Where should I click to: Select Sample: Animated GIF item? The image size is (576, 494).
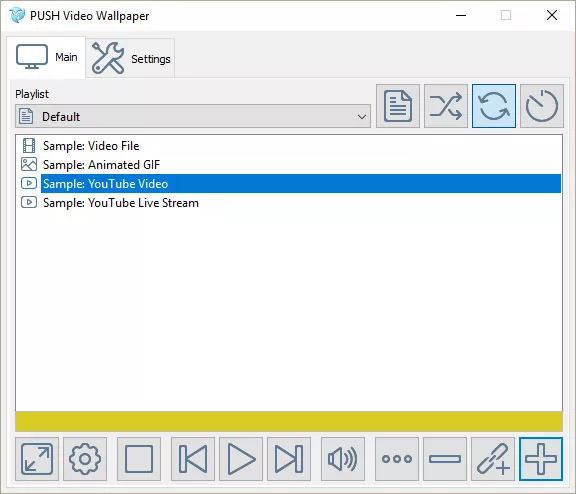[101, 165]
